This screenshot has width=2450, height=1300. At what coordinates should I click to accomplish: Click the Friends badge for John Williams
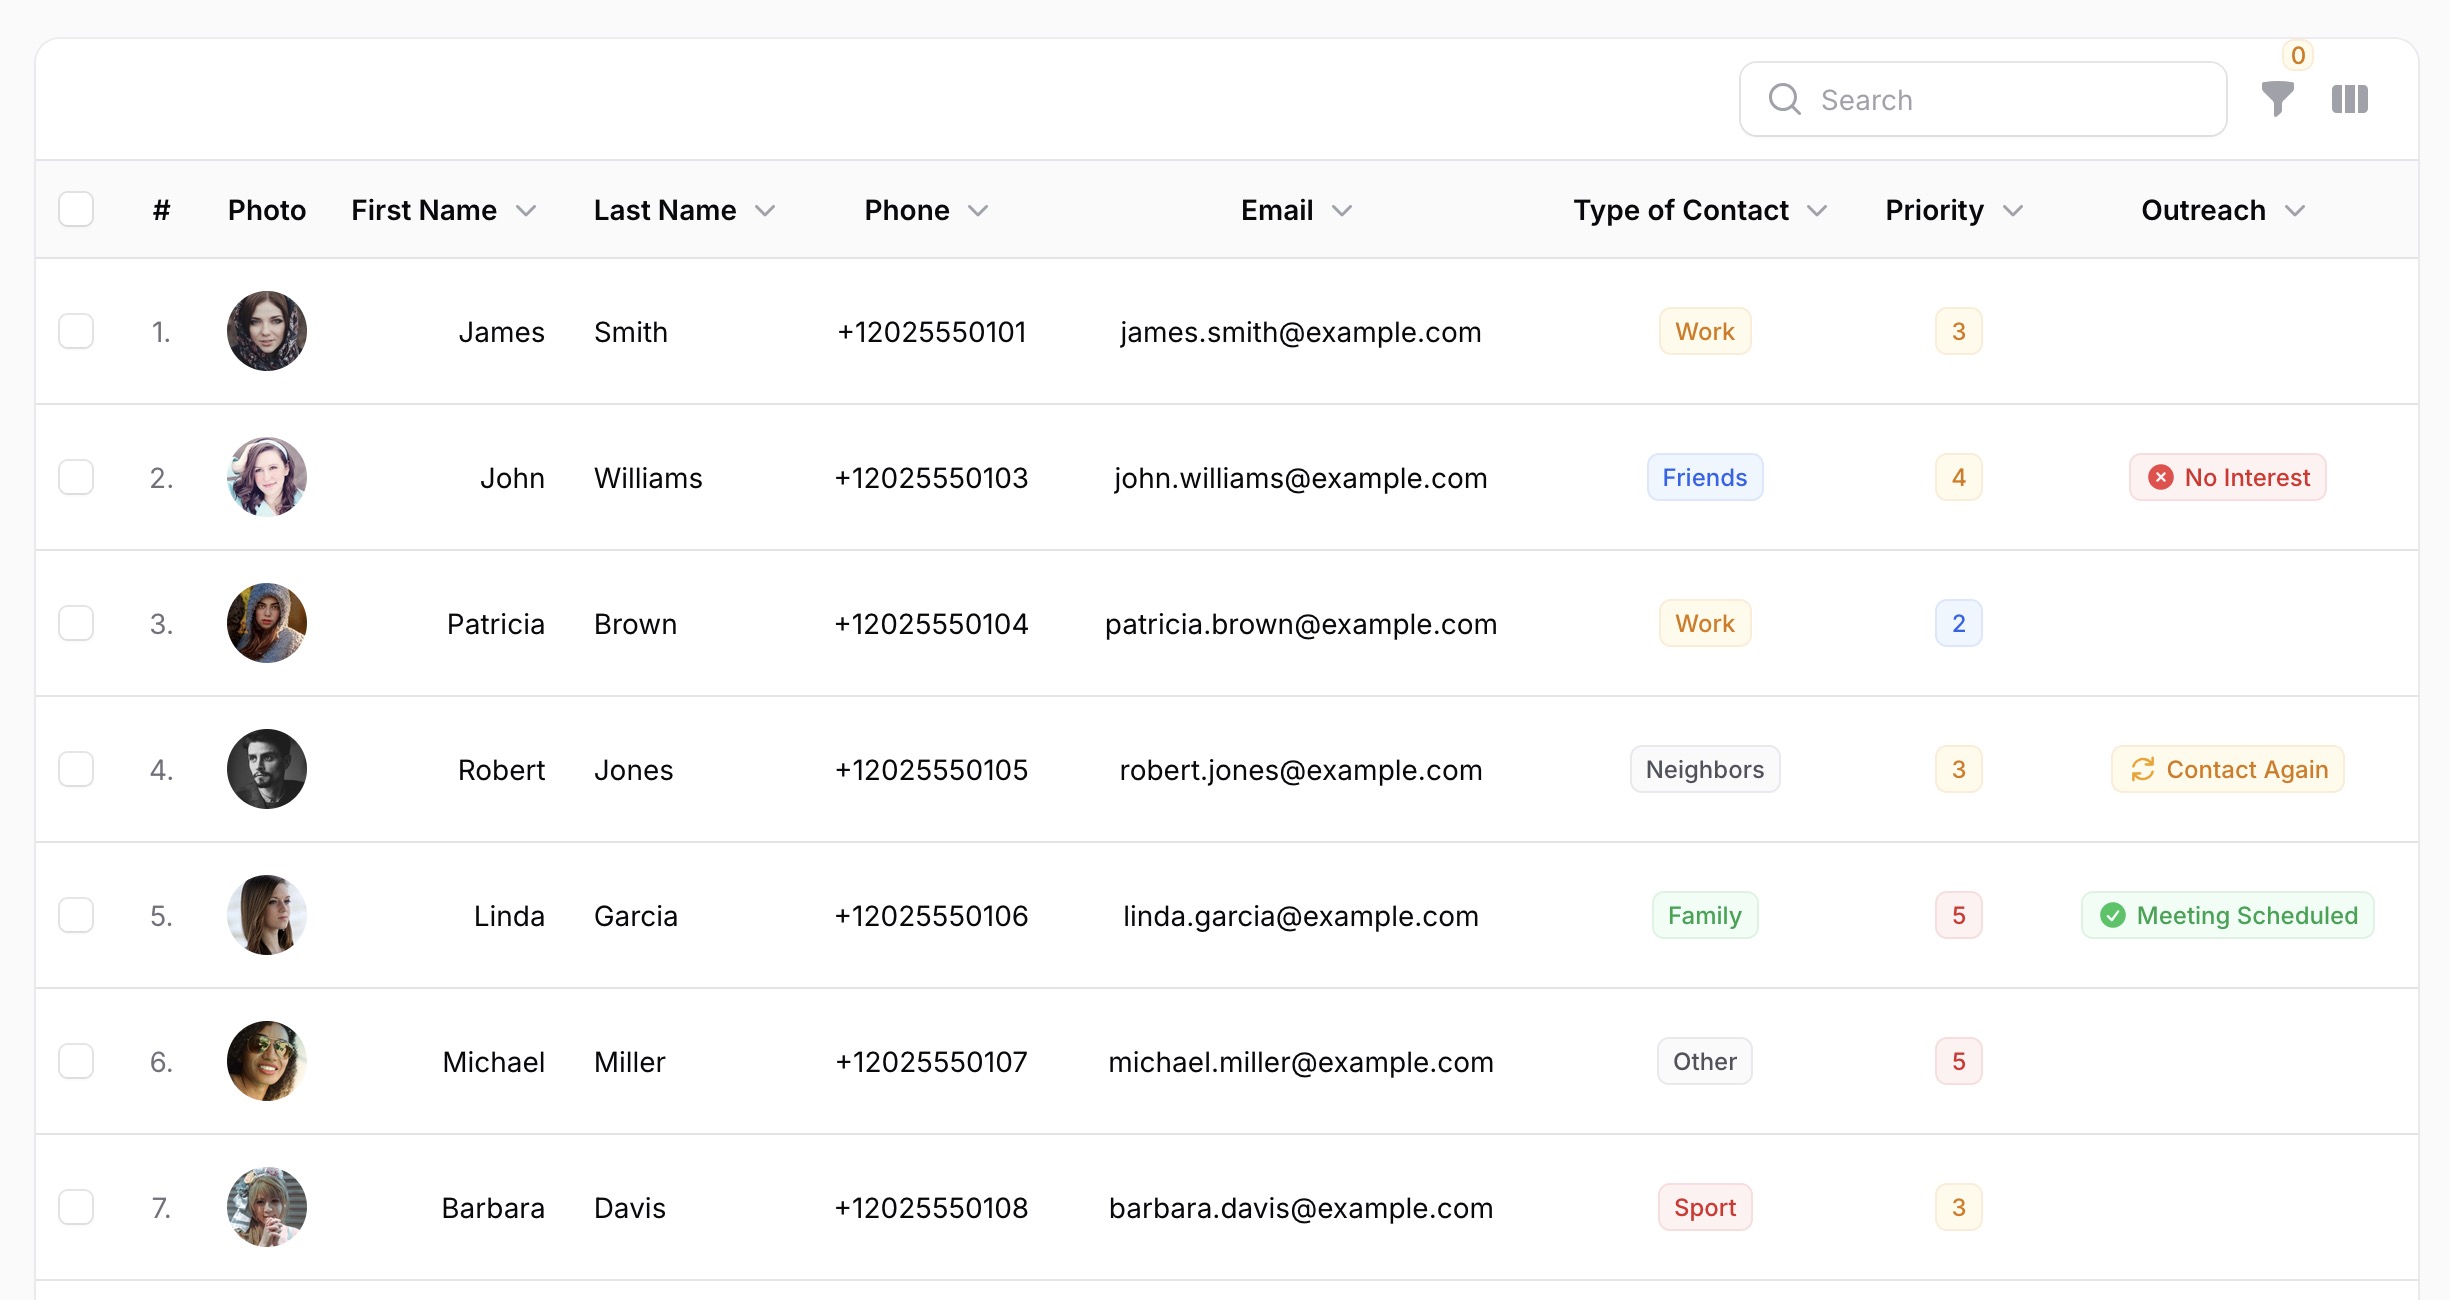coord(1704,477)
